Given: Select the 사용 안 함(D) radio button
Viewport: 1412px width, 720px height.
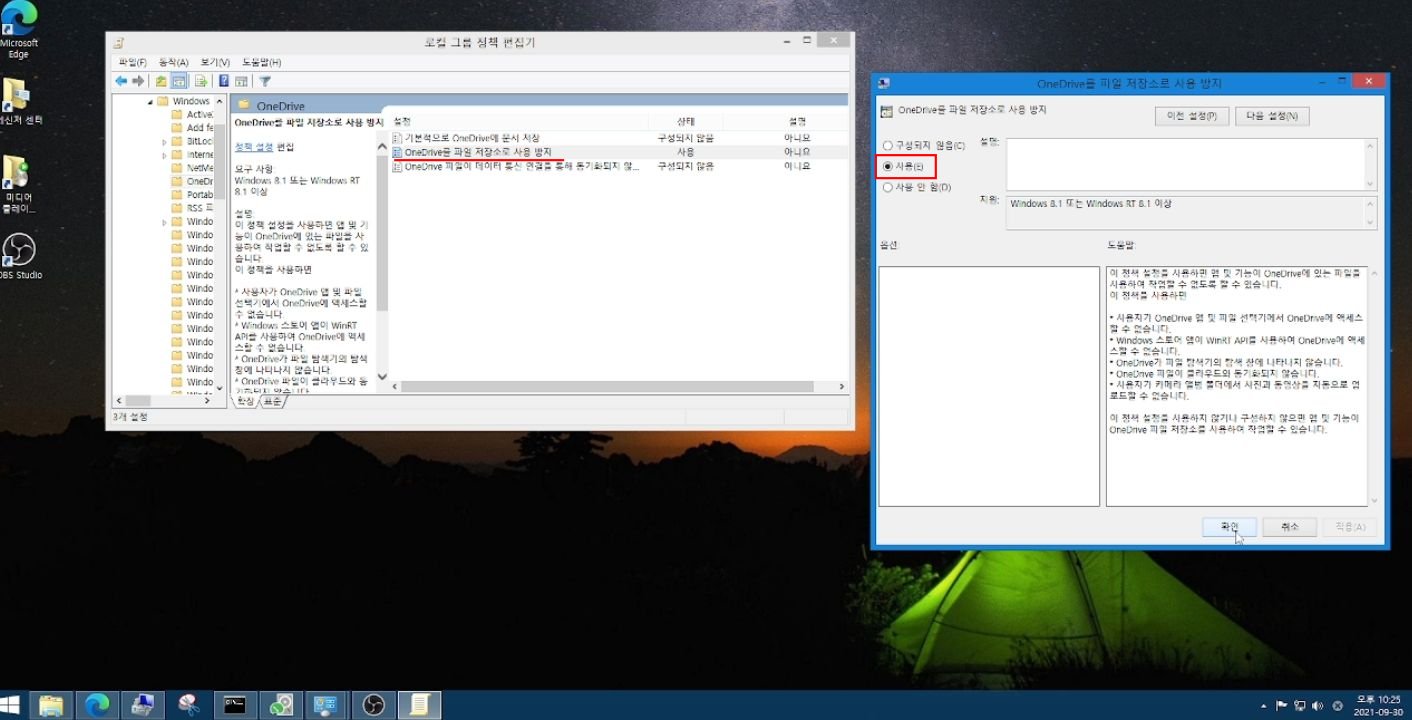Looking at the screenshot, I should [916, 187].
